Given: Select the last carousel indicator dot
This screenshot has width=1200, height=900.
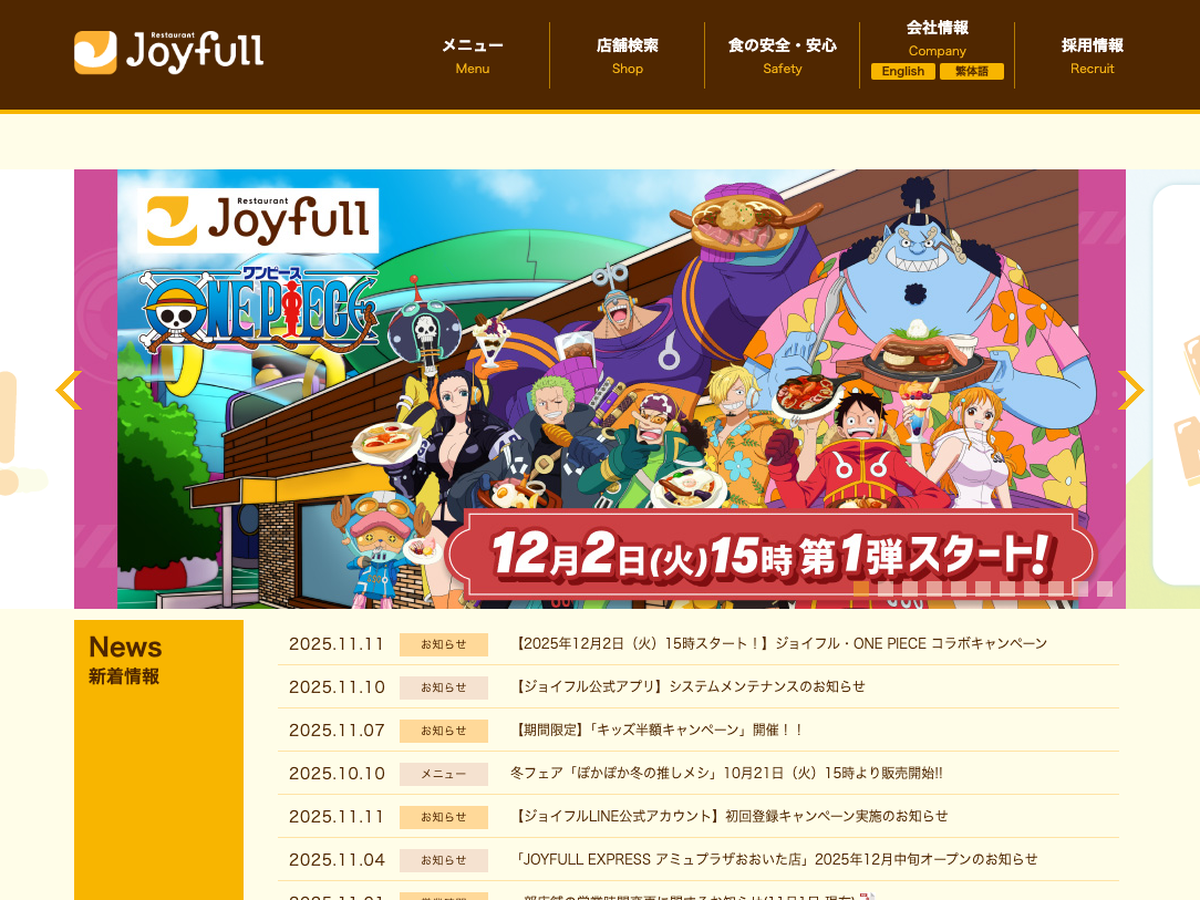Looking at the screenshot, I should (x=1104, y=589).
